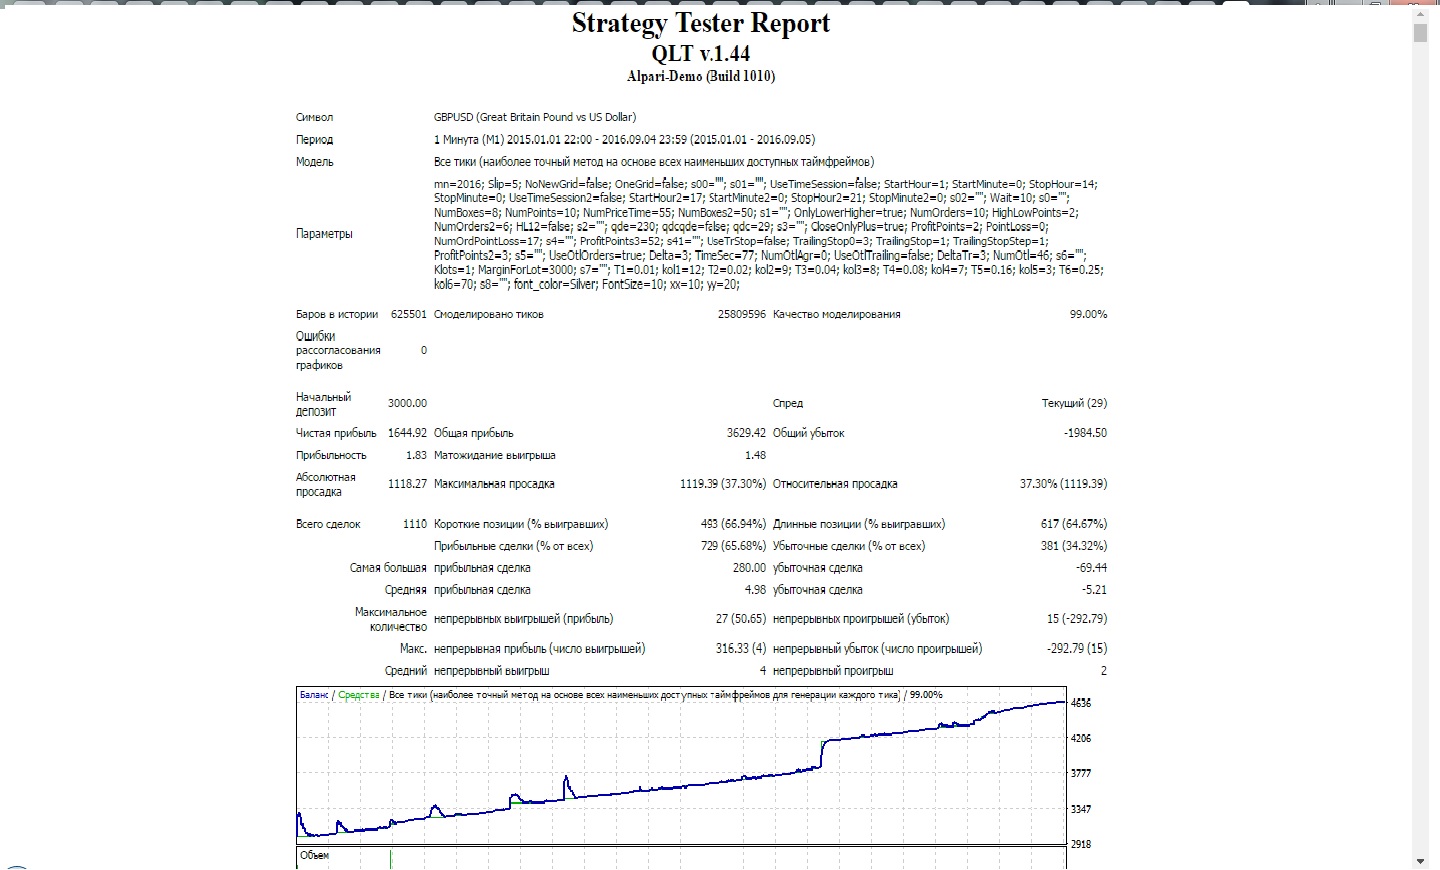Image resolution: width=1440 pixels, height=870 pixels.
Task: Click the bars in history value 625501
Action: [x=408, y=314]
